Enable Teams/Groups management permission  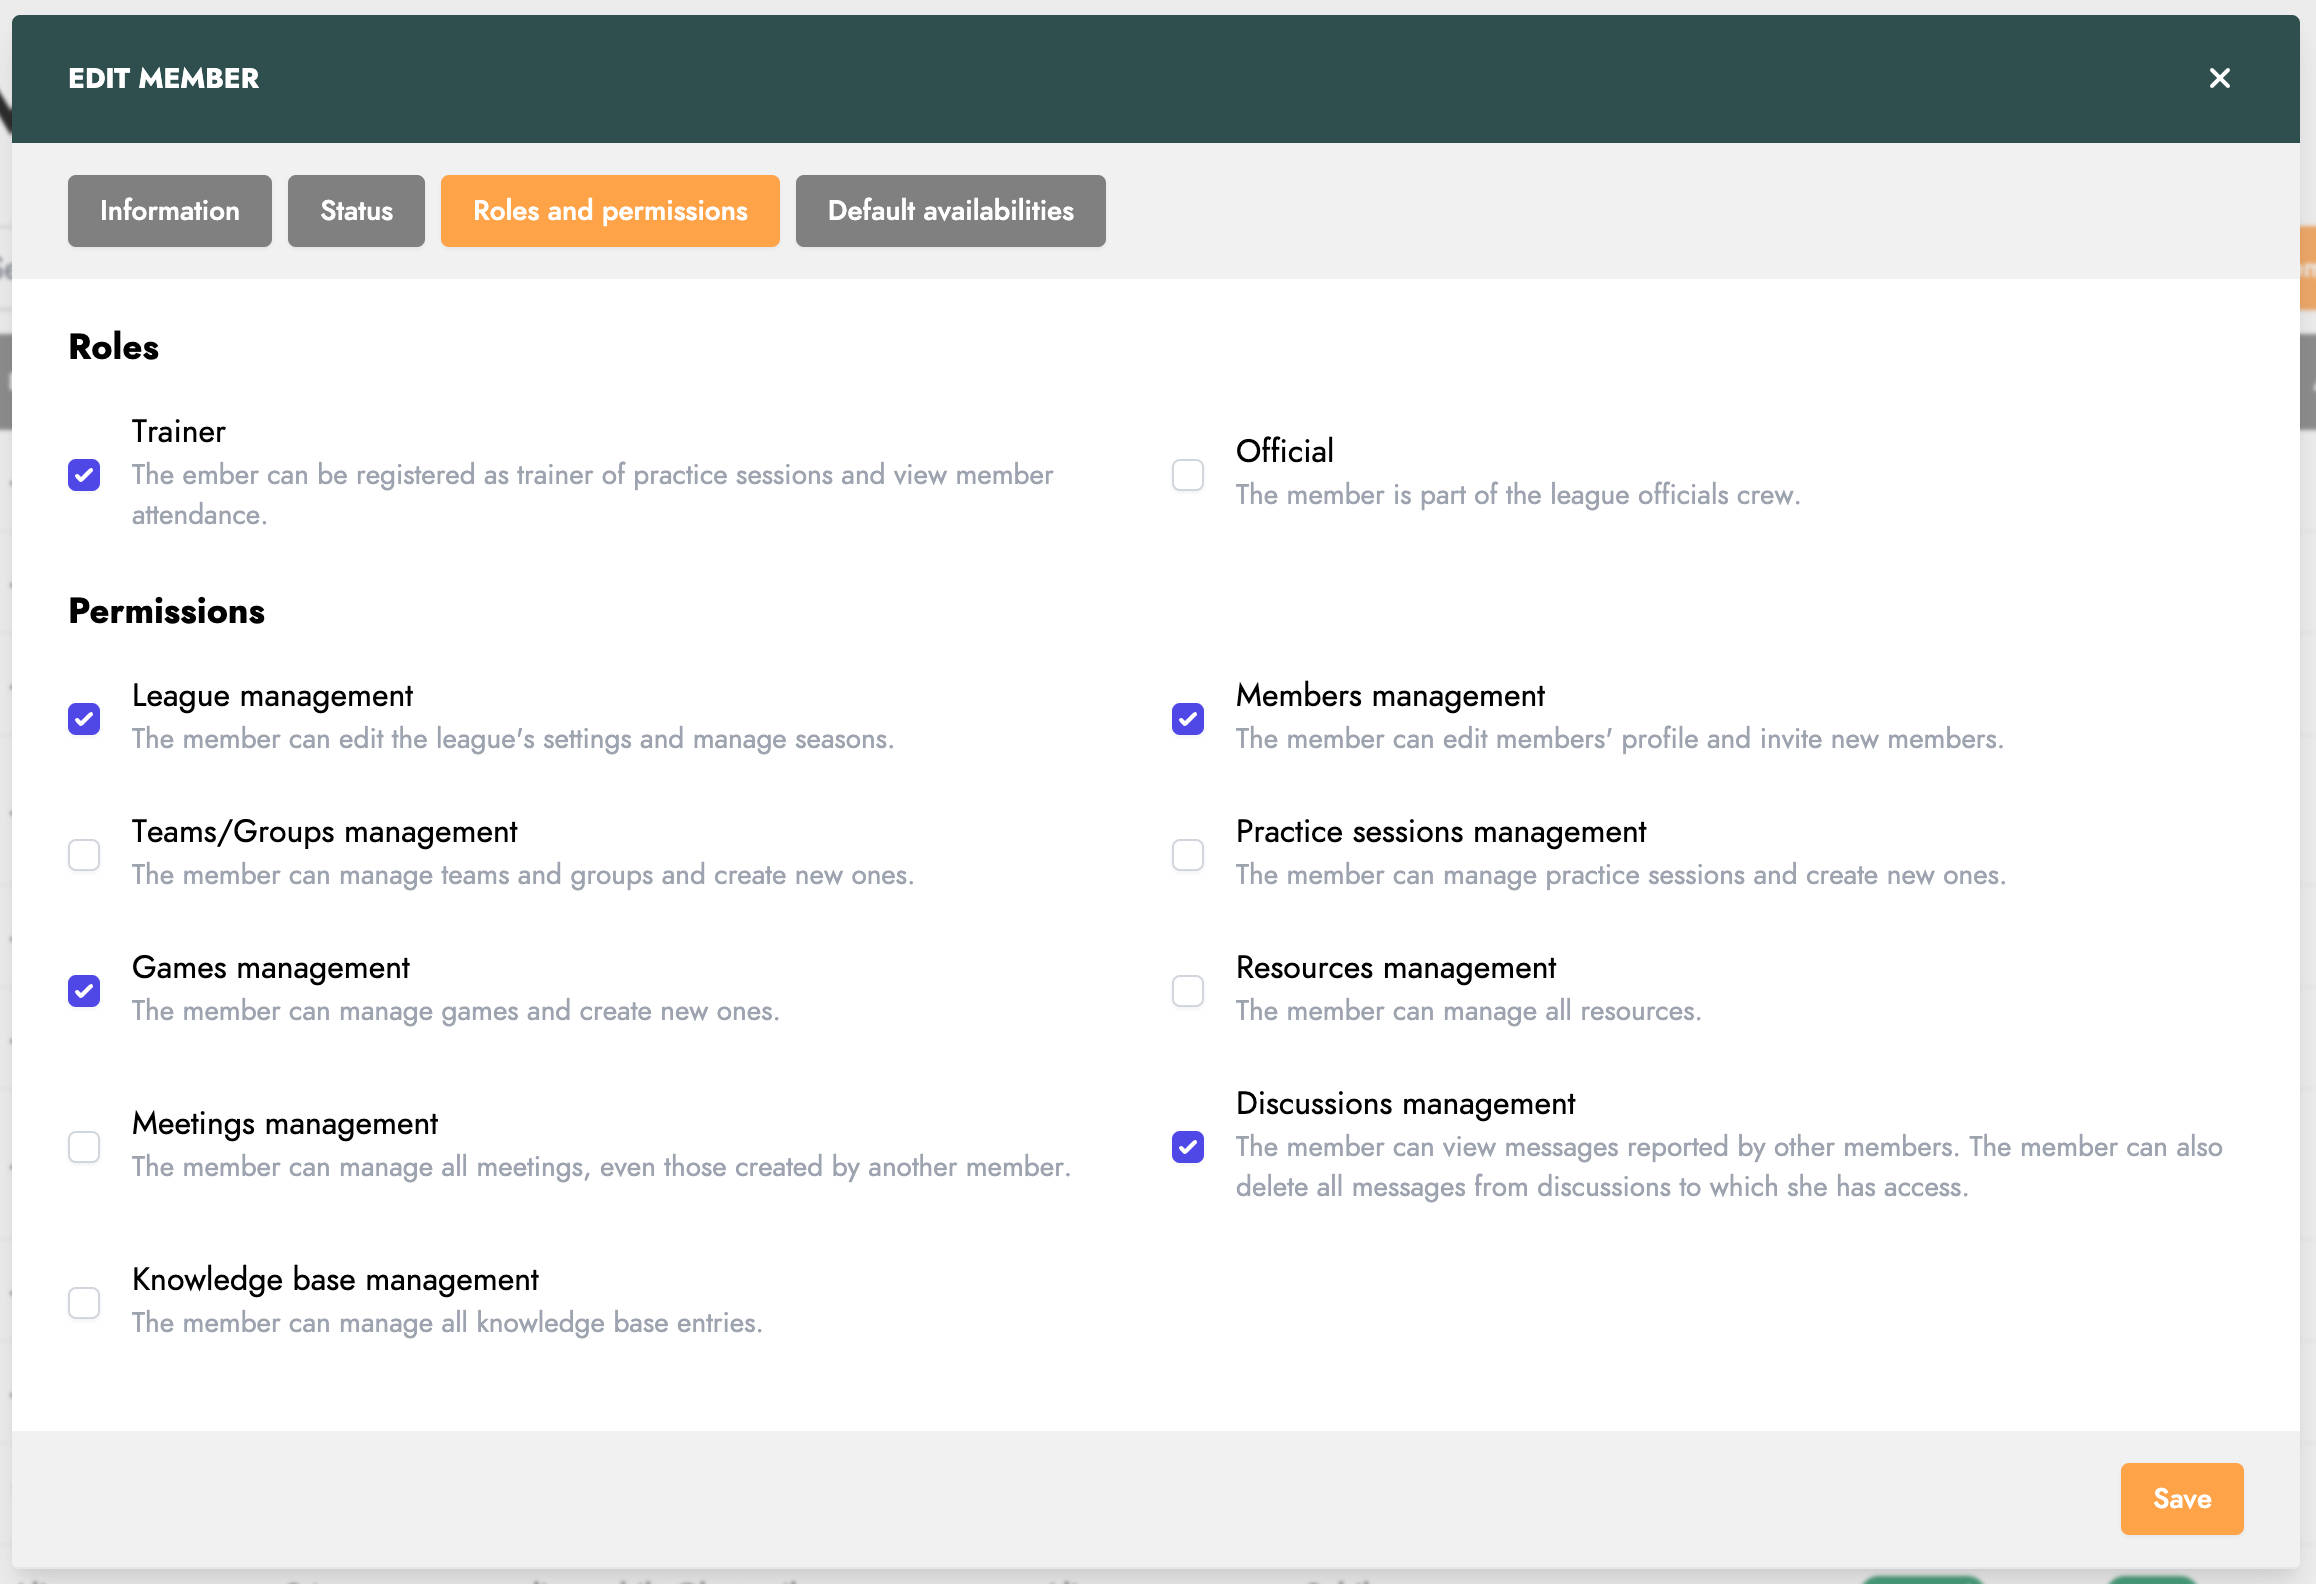pos(84,855)
